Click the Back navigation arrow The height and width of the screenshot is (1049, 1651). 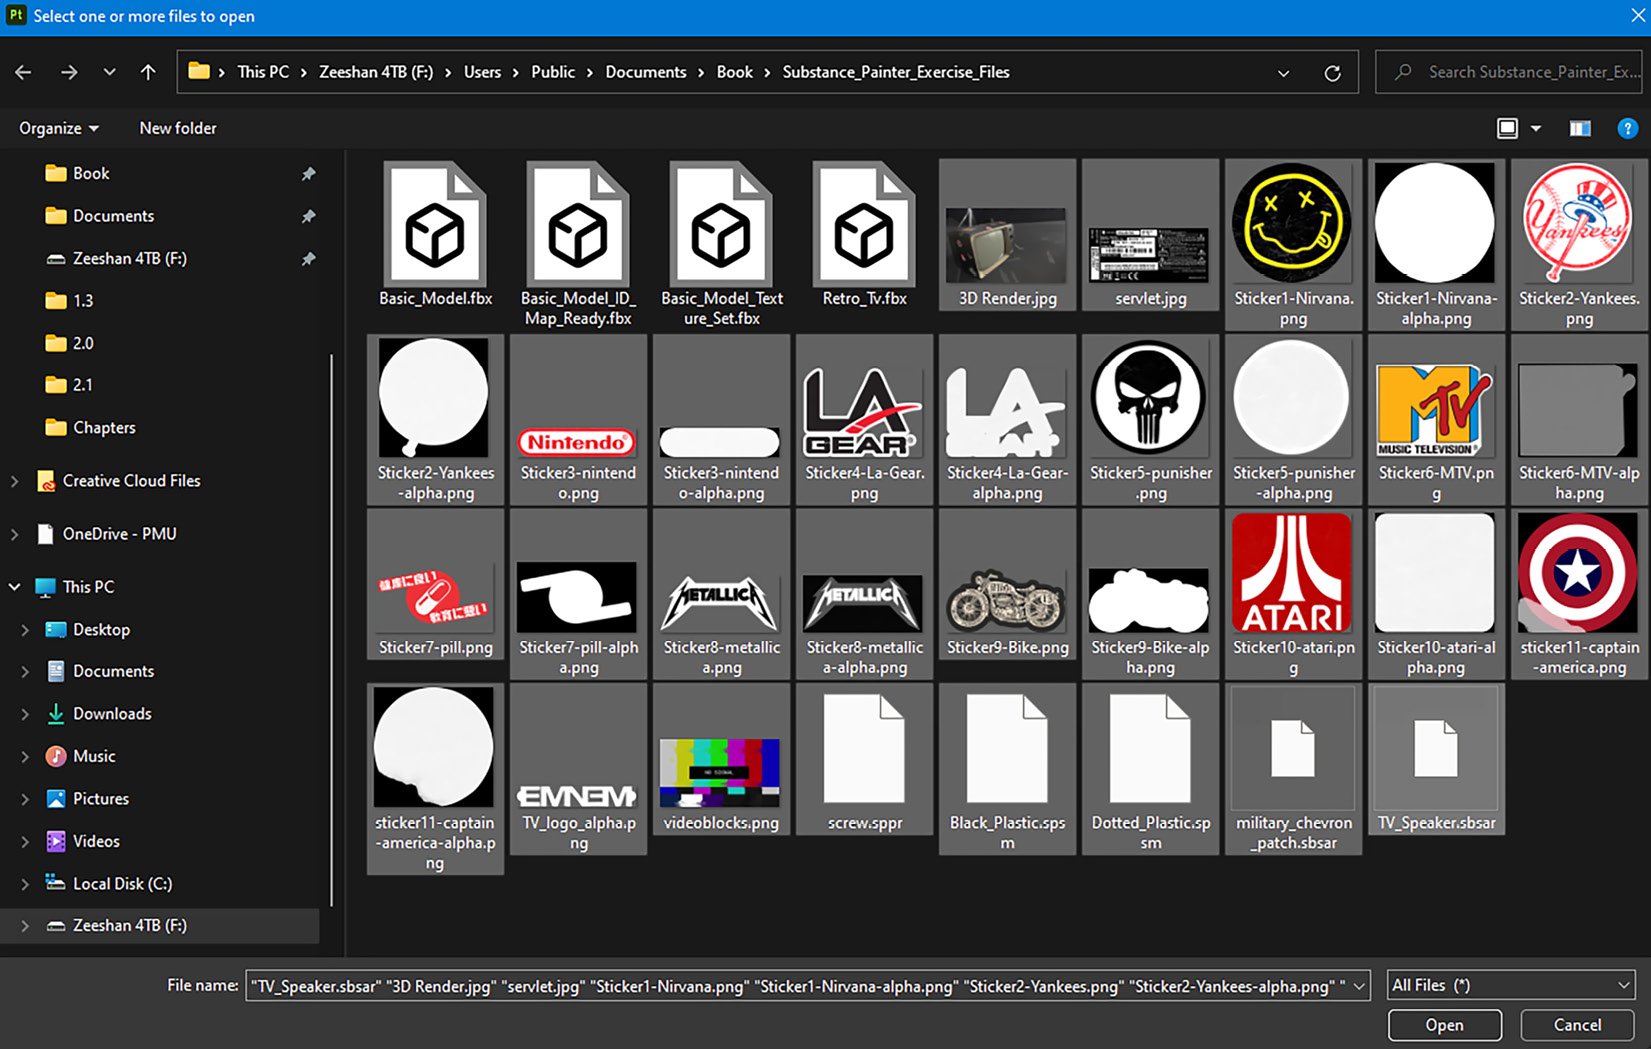click(x=23, y=72)
